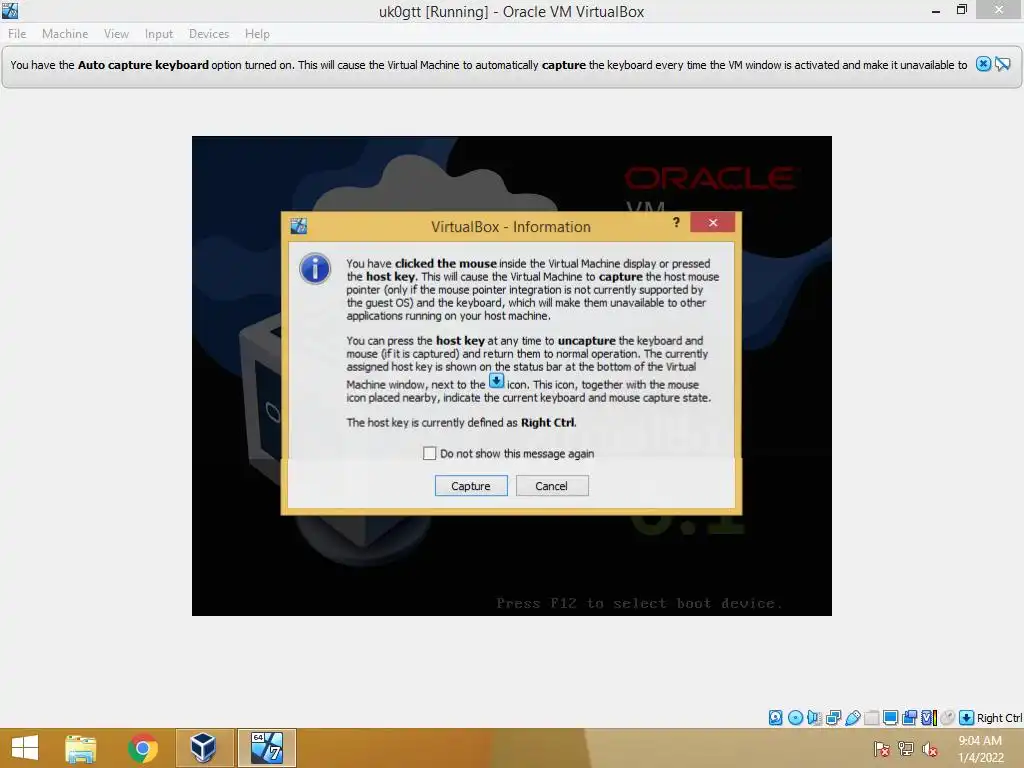Click the CPU virtualization status bar icon
This screenshot has width=1024, height=768.
click(x=928, y=718)
